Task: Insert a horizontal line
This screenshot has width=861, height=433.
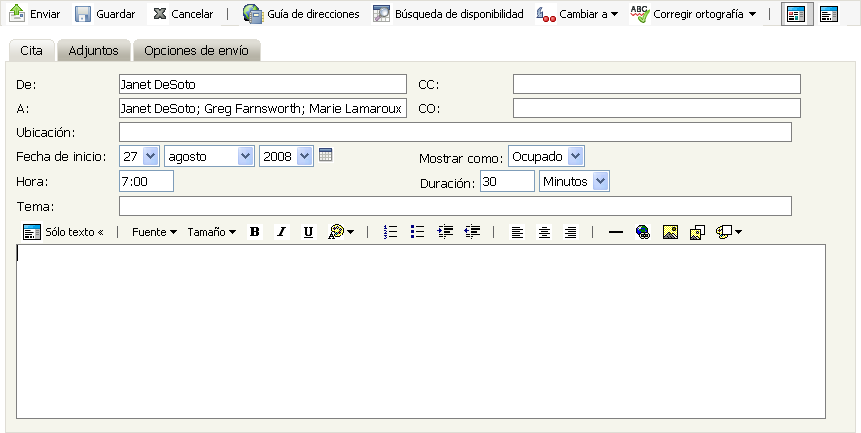Action: pos(616,232)
